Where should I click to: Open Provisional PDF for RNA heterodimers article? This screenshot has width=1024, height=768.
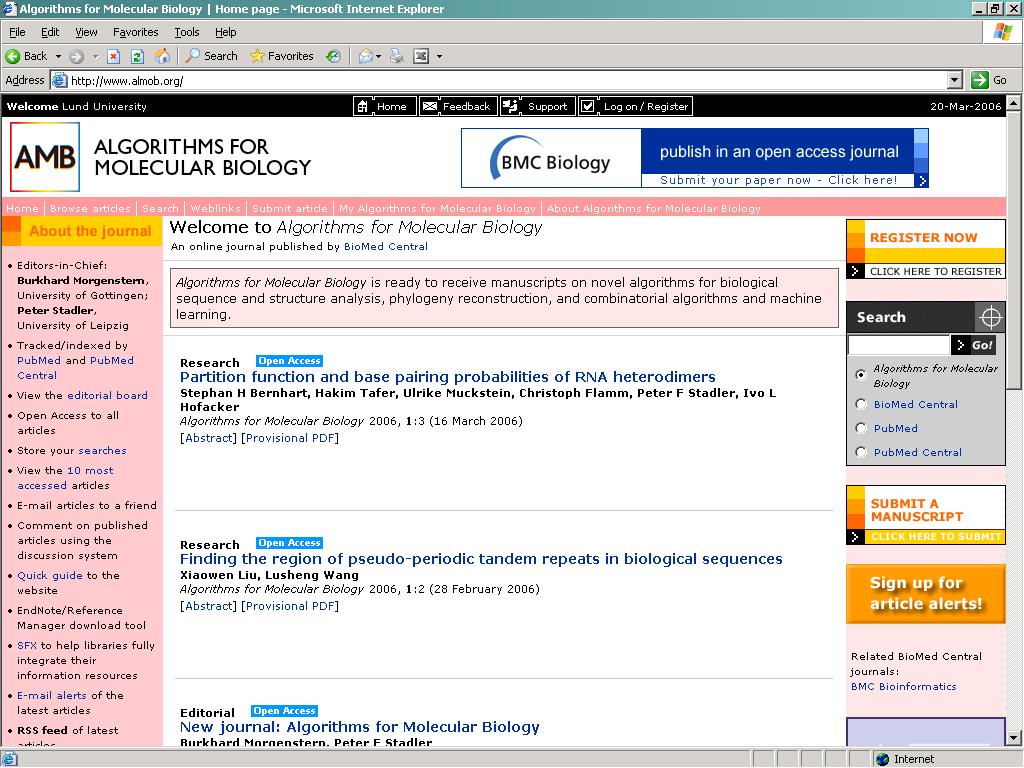[x=290, y=438]
